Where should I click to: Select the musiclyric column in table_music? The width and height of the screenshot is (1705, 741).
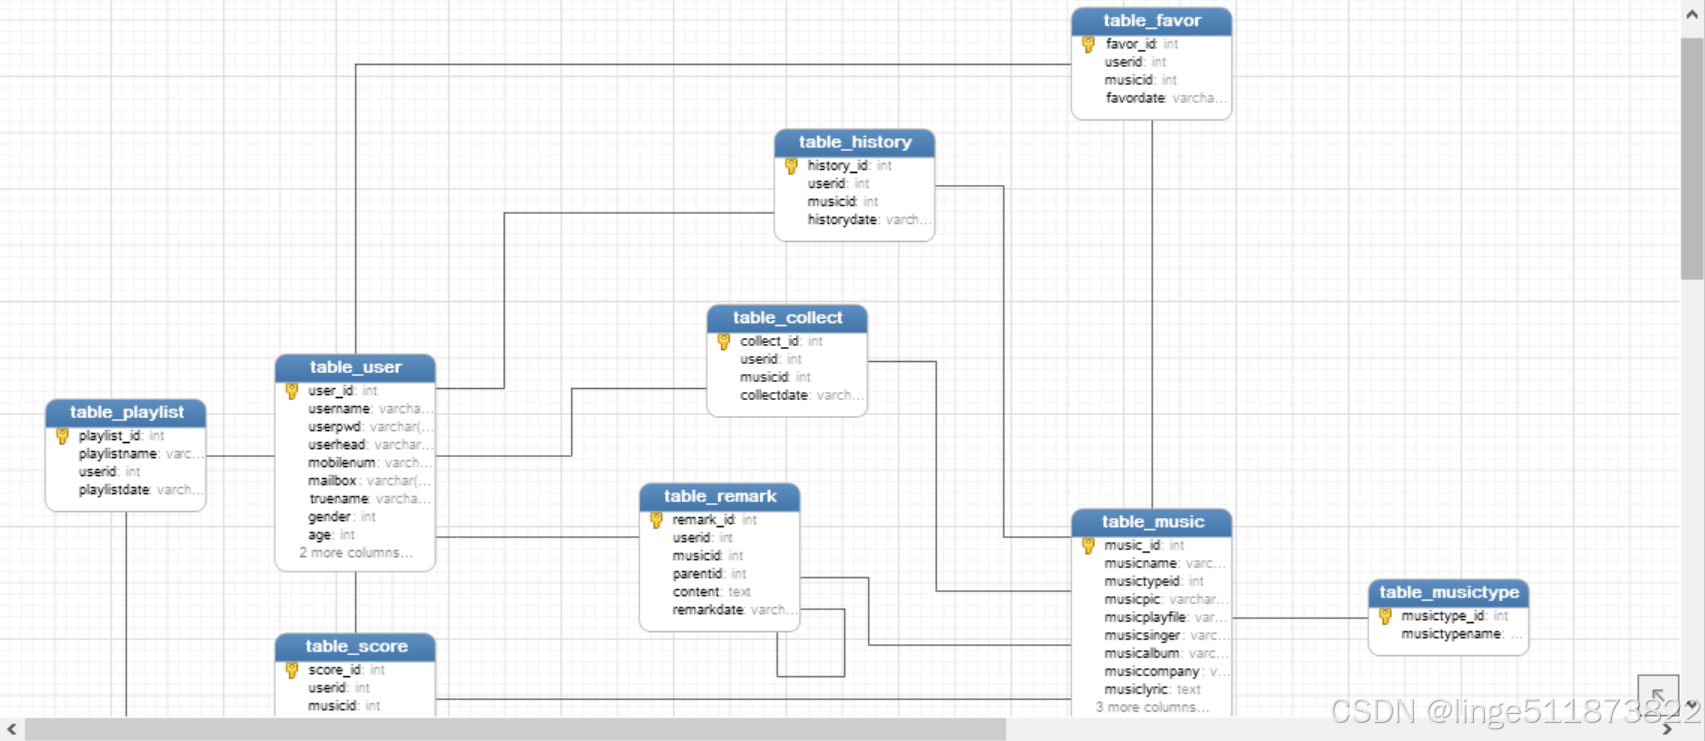pos(1152,690)
